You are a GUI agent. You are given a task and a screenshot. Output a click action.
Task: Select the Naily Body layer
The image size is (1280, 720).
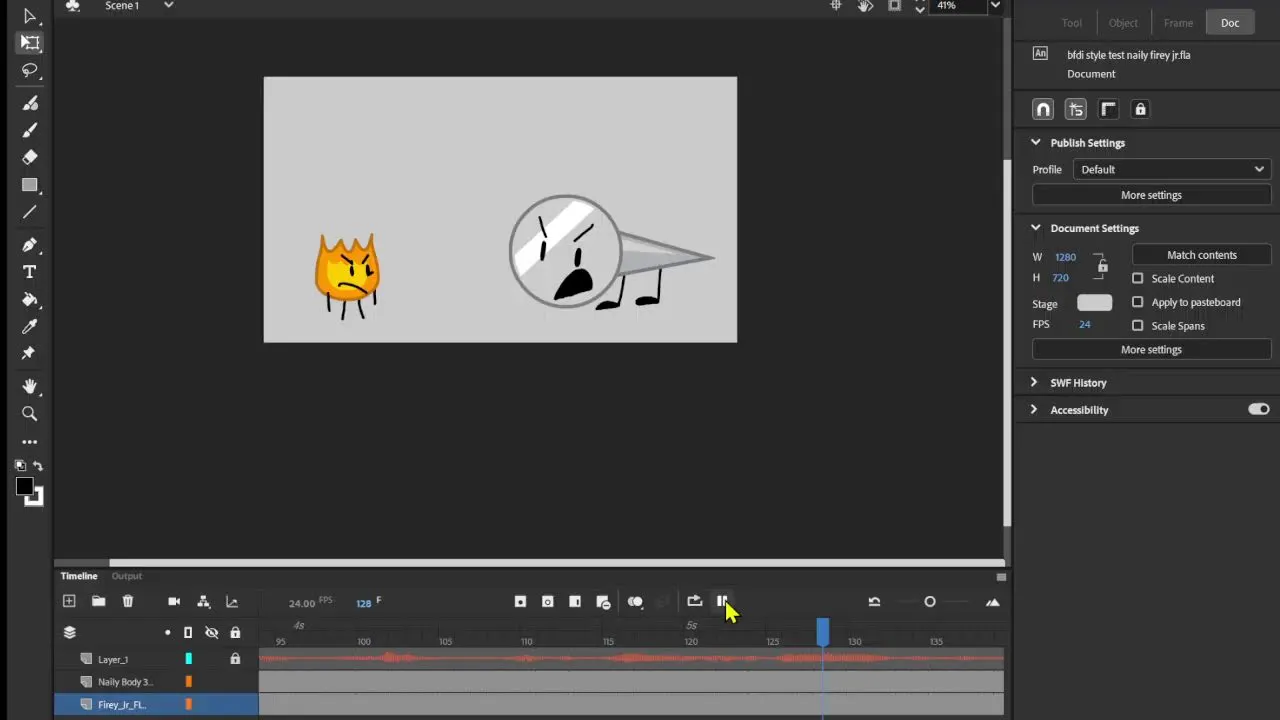125,682
